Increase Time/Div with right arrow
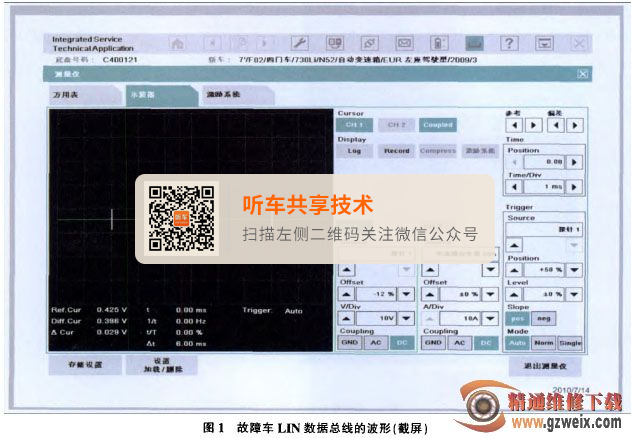The width and height of the screenshot is (631, 438). 574,187
